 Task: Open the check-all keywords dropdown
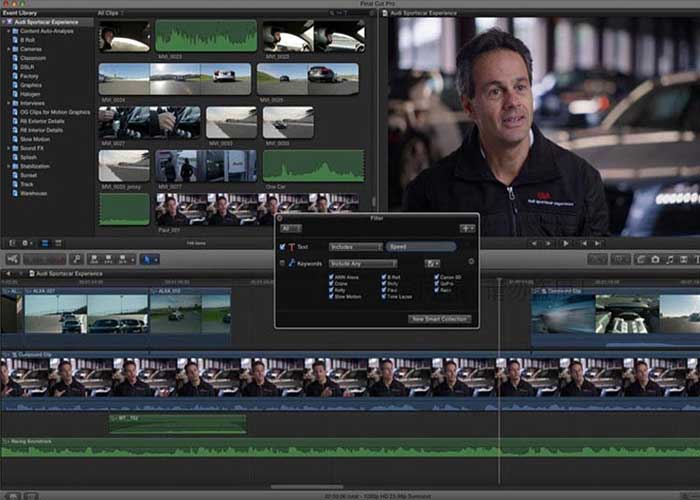click(x=432, y=264)
